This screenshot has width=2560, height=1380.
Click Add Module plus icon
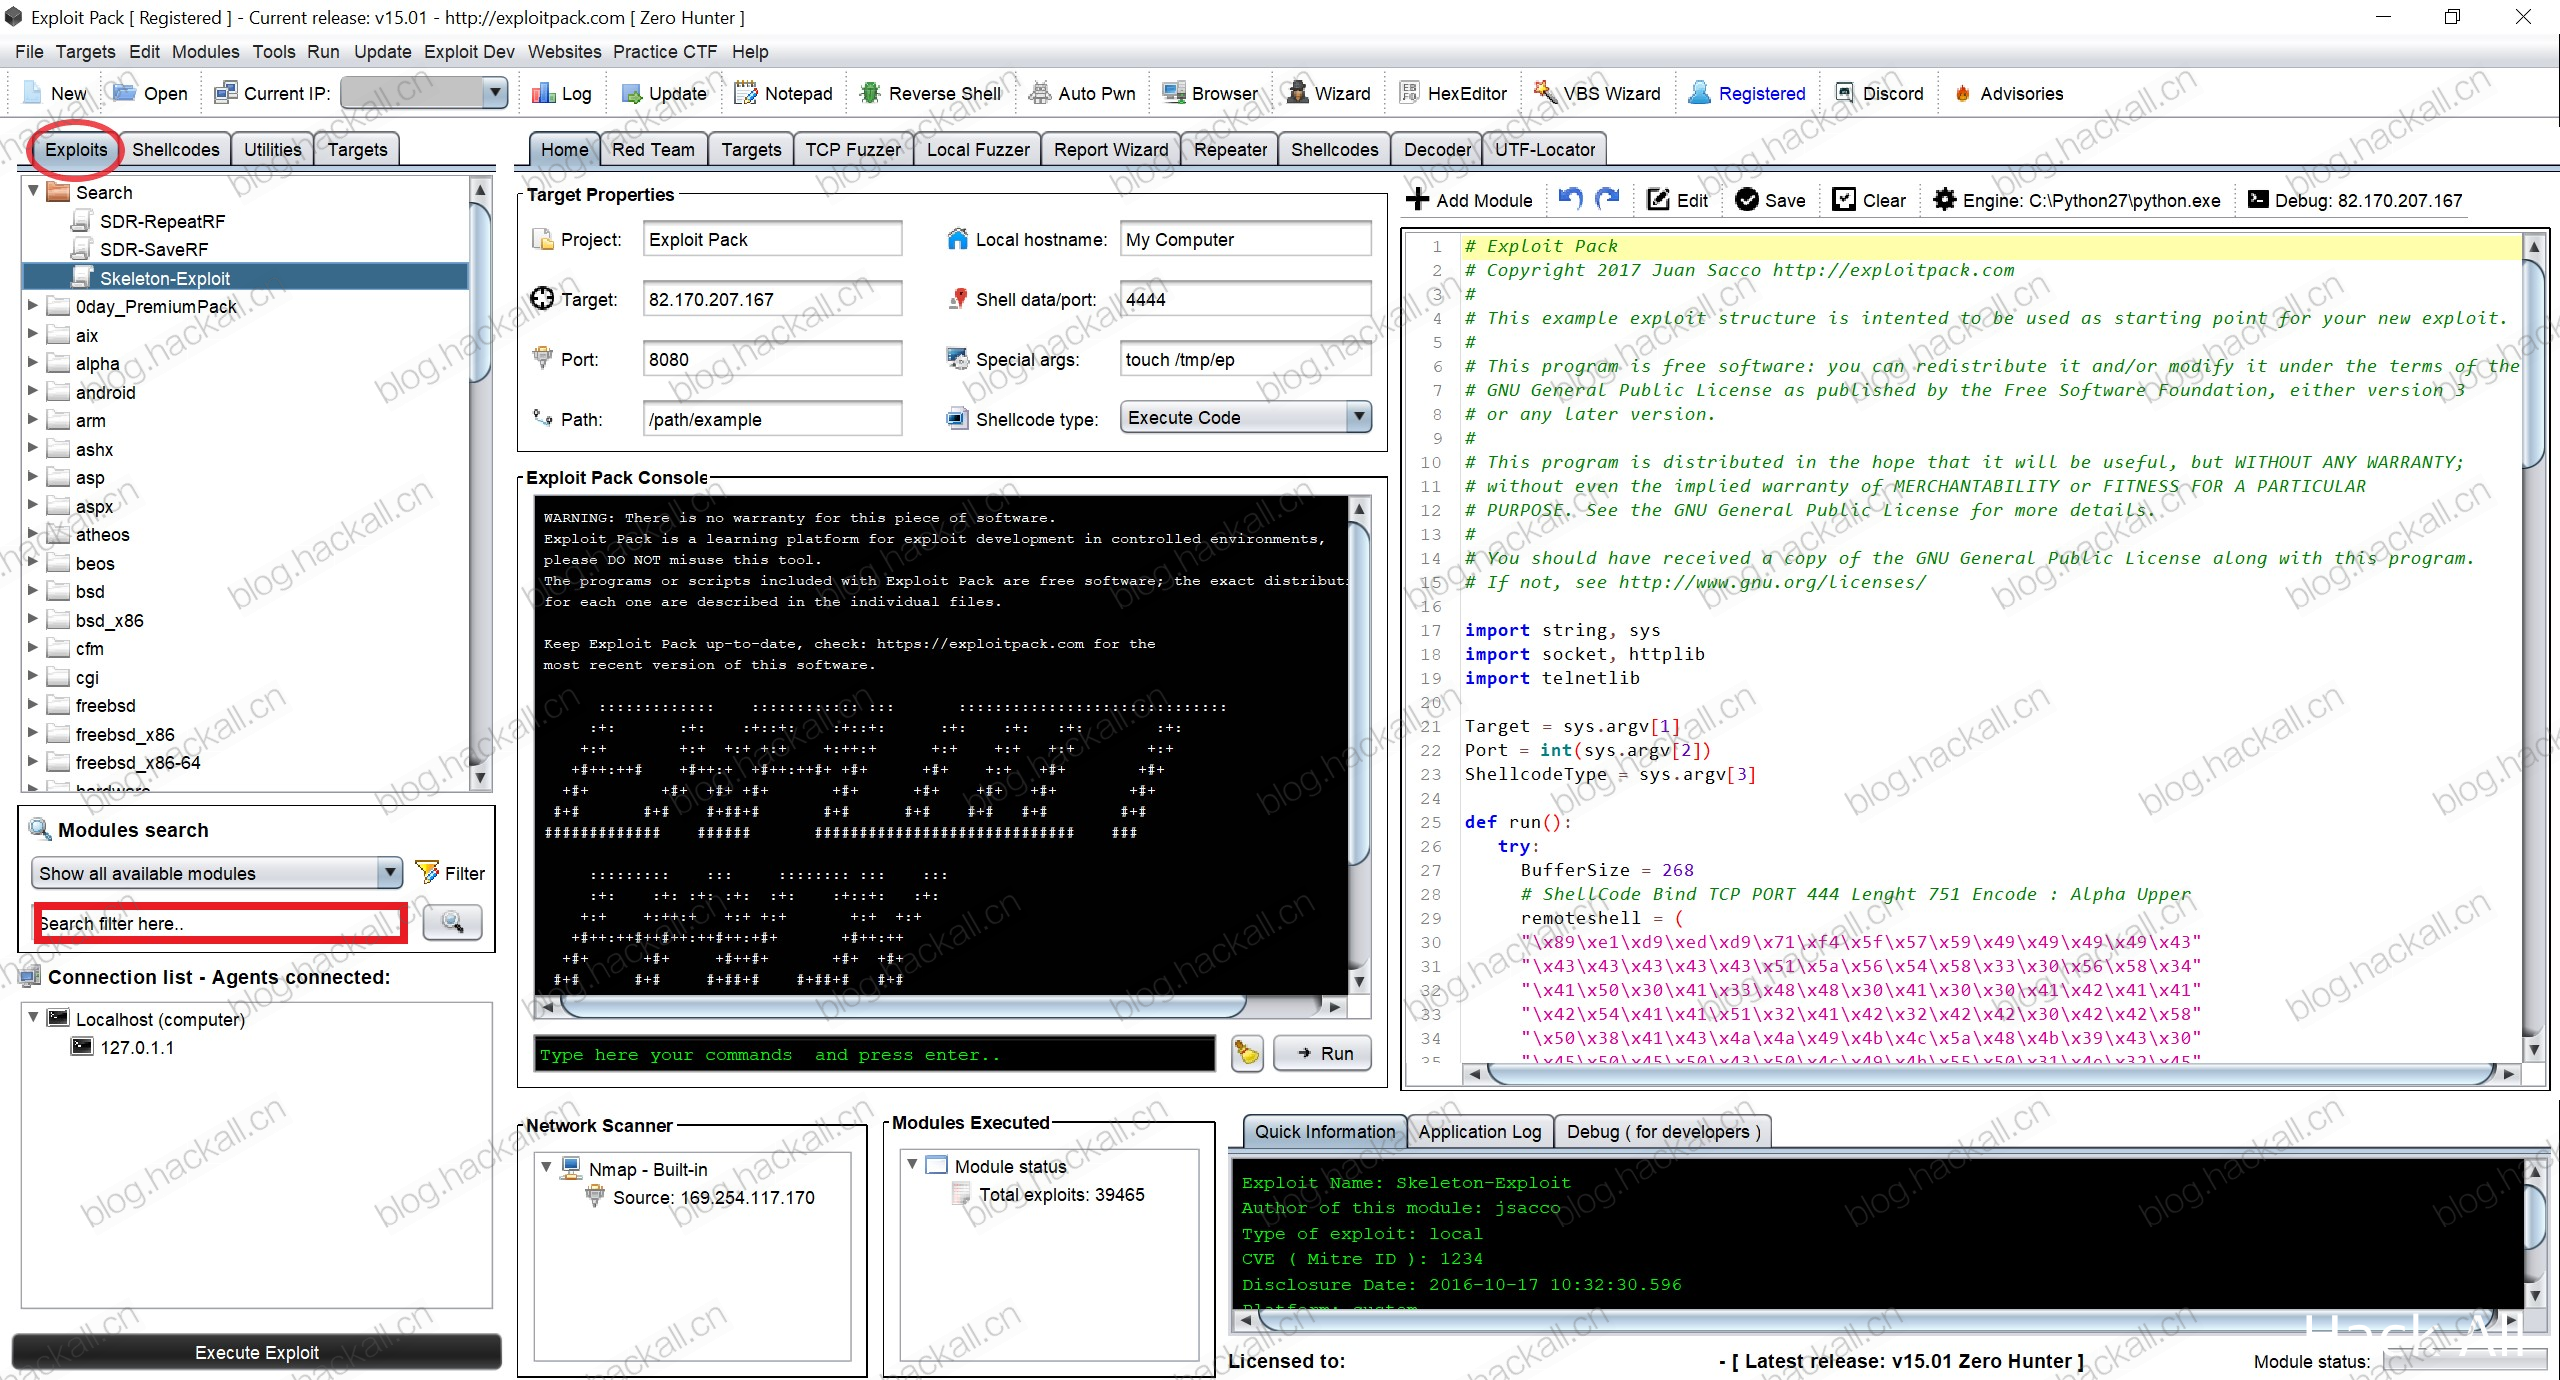(x=1417, y=199)
